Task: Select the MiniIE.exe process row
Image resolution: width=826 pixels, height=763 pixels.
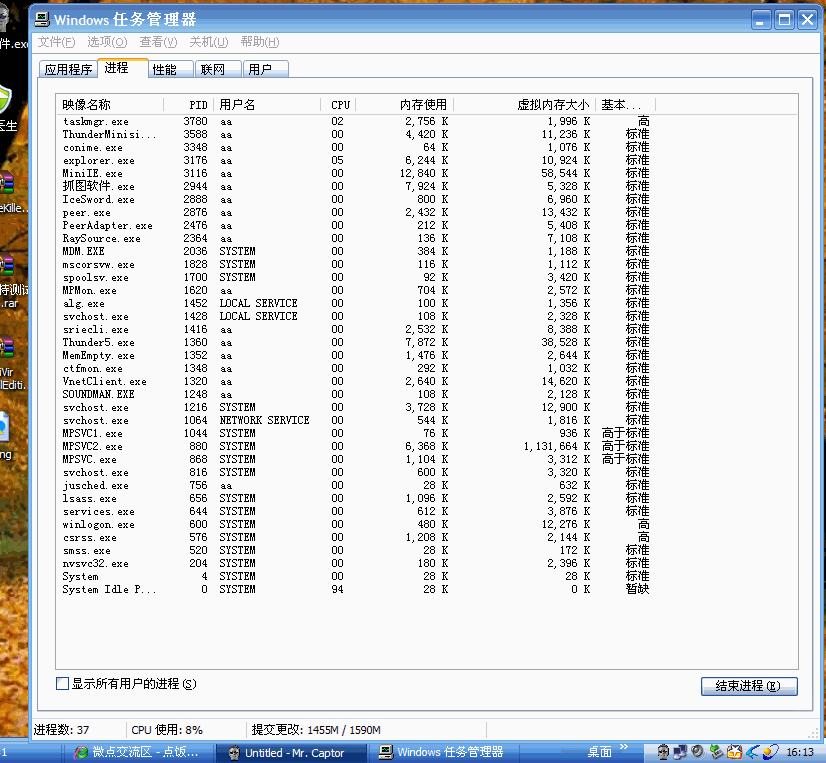Action: point(356,173)
